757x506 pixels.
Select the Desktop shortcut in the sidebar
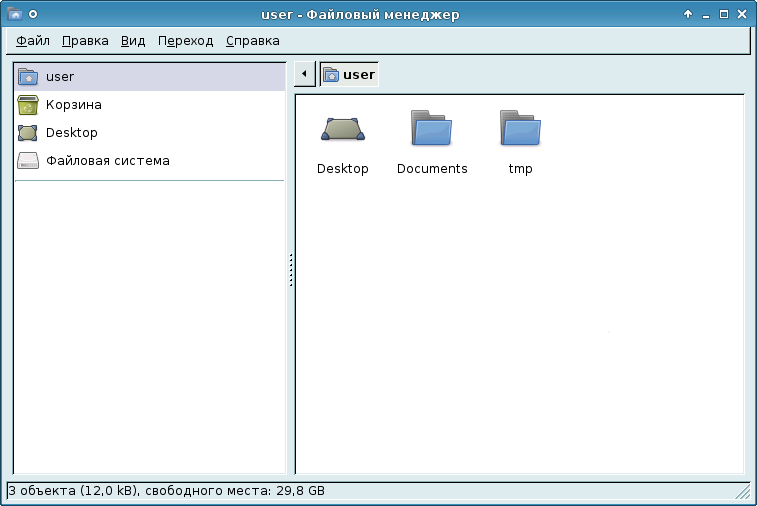point(71,132)
